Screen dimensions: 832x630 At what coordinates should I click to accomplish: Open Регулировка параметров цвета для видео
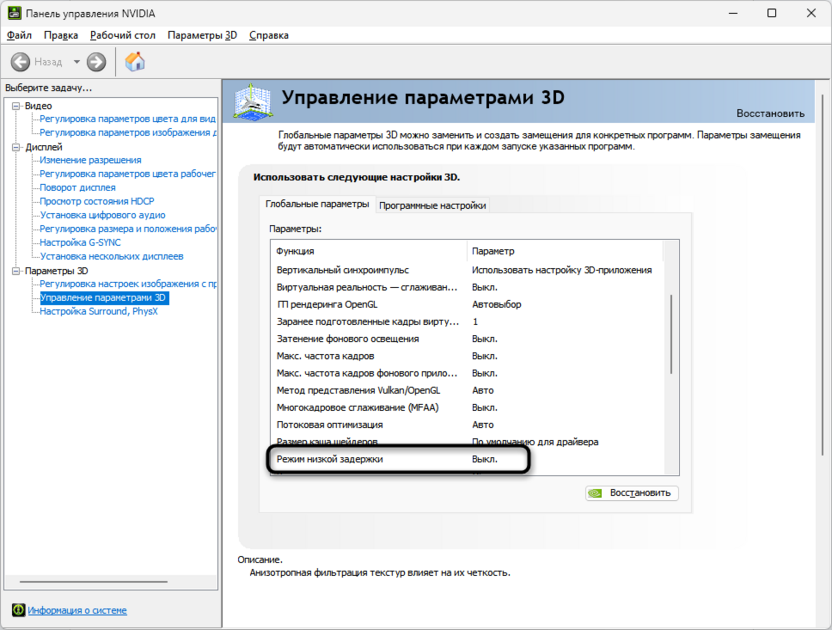[x=127, y=119]
